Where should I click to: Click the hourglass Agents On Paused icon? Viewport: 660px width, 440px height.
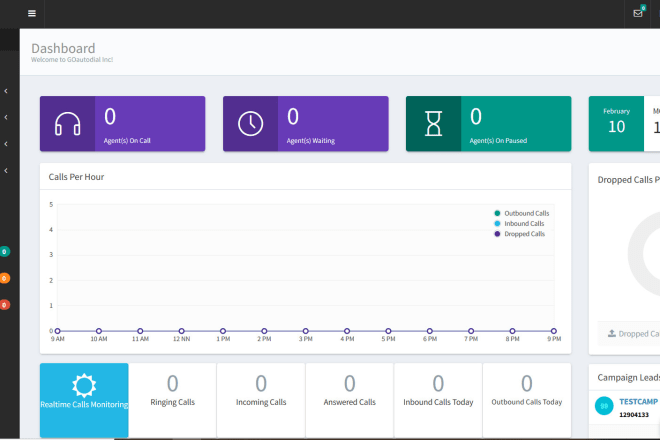(x=434, y=124)
